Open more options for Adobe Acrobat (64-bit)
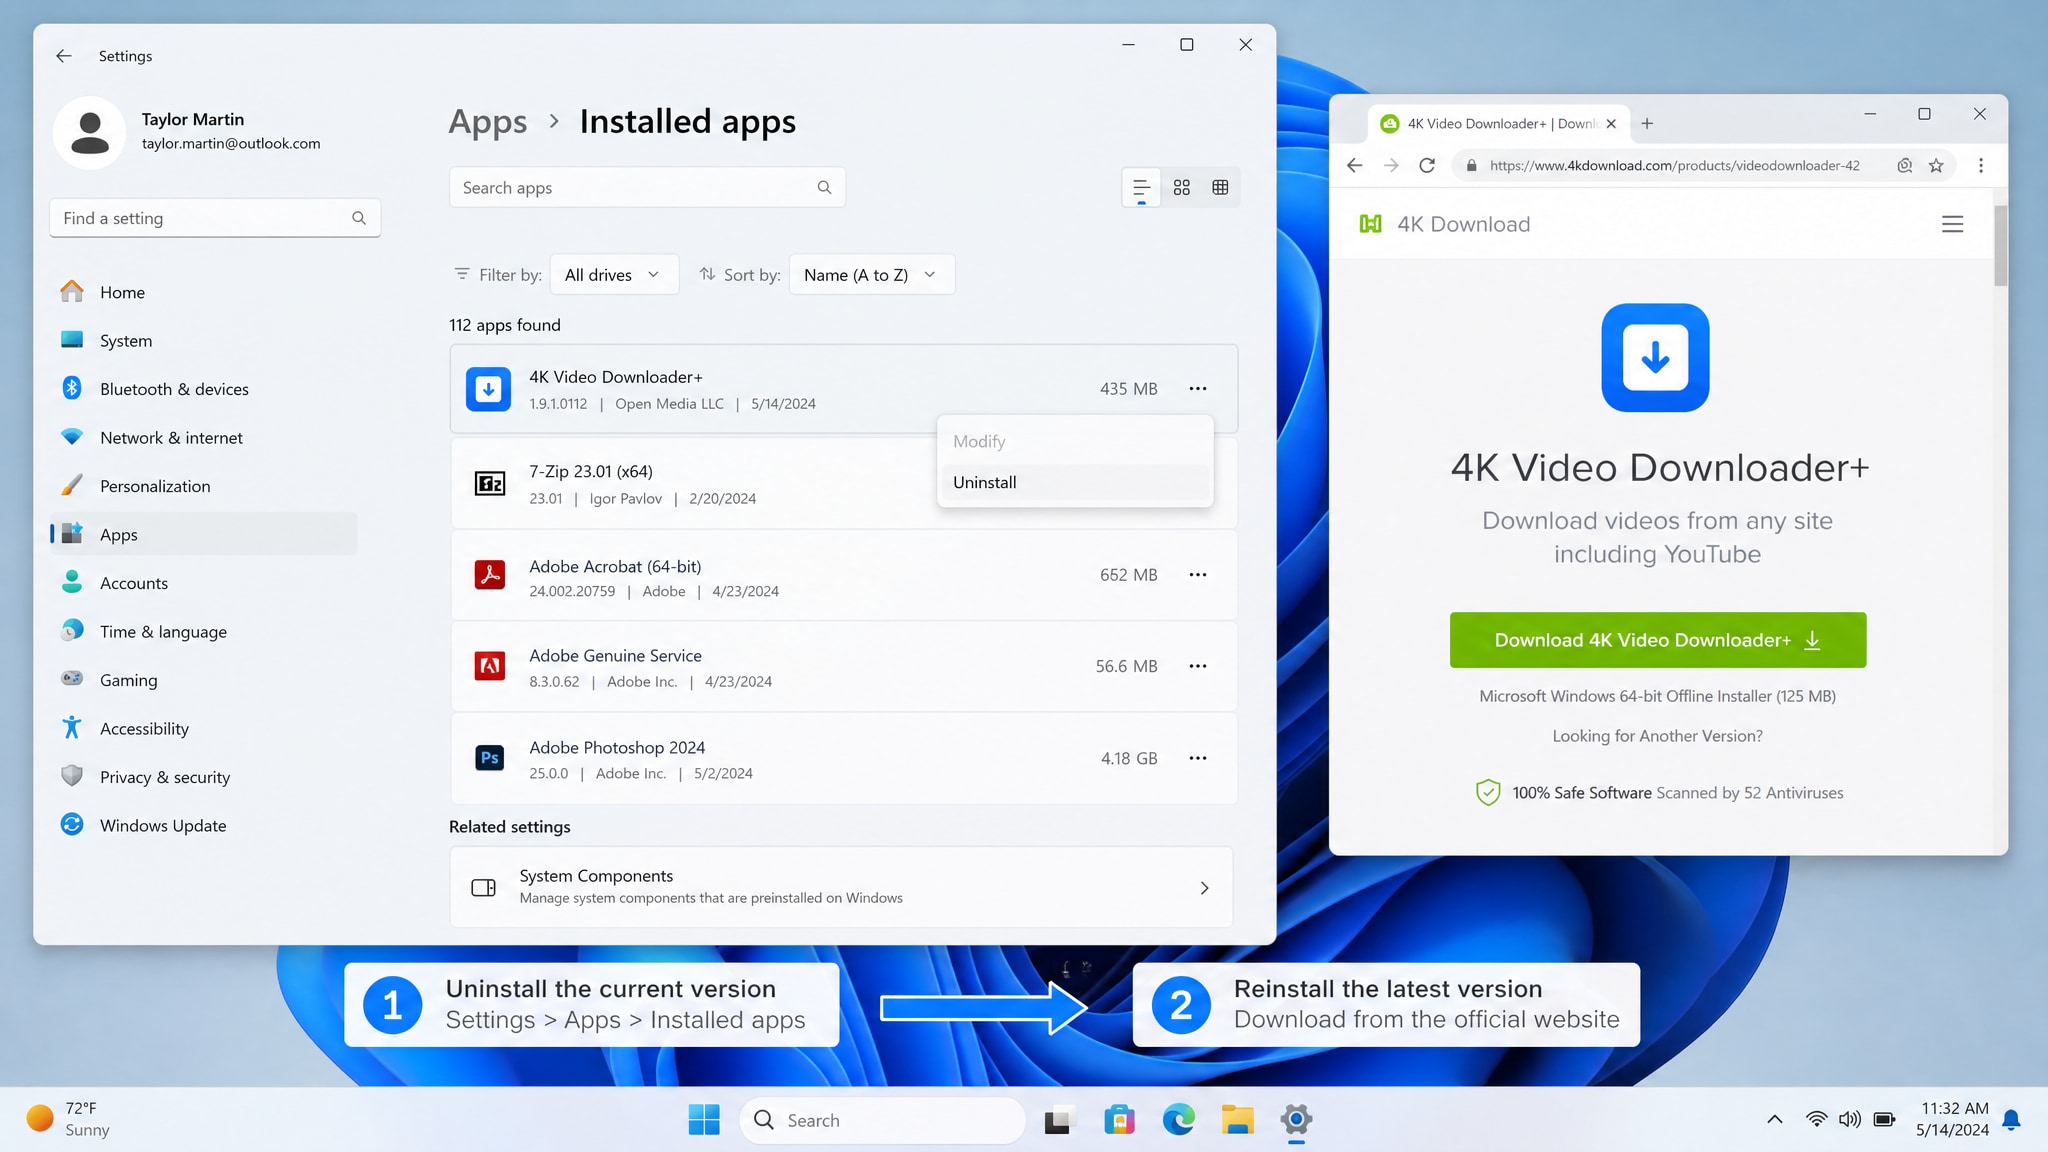The width and height of the screenshot is (2048, 1152). click(x=1197, y=575)
